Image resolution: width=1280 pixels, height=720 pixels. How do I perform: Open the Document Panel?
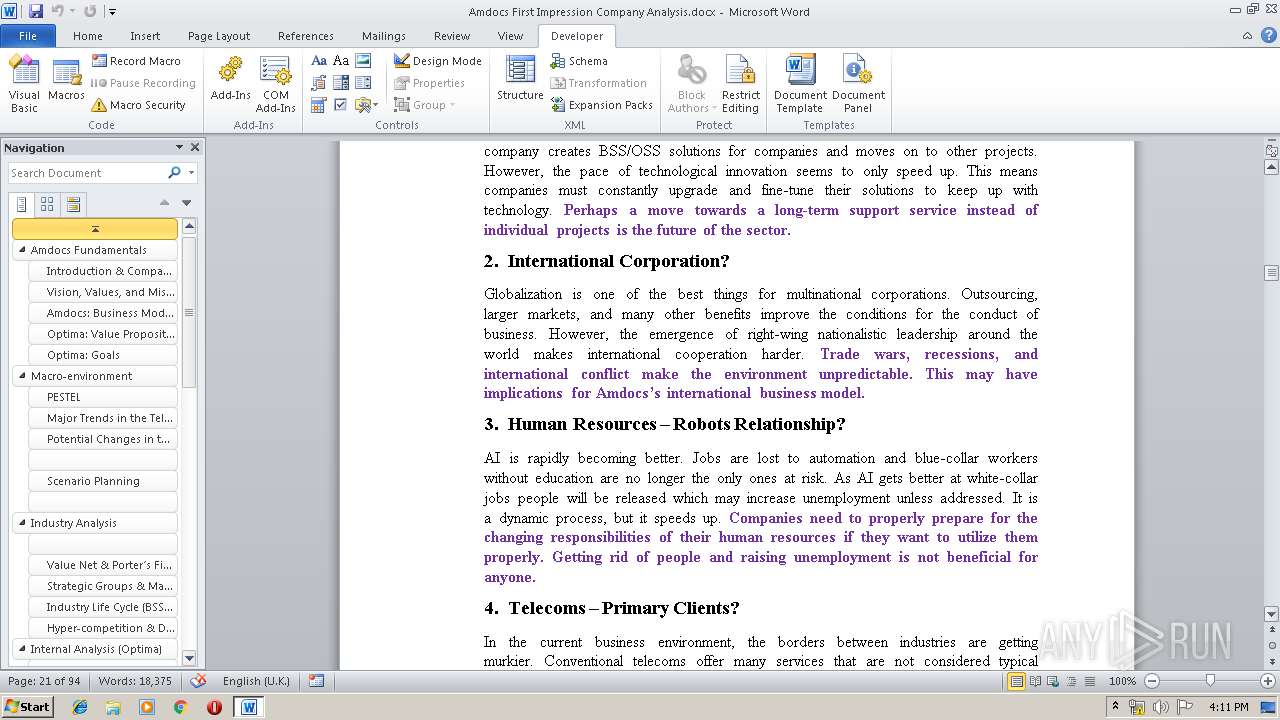(x=858, y=84)
